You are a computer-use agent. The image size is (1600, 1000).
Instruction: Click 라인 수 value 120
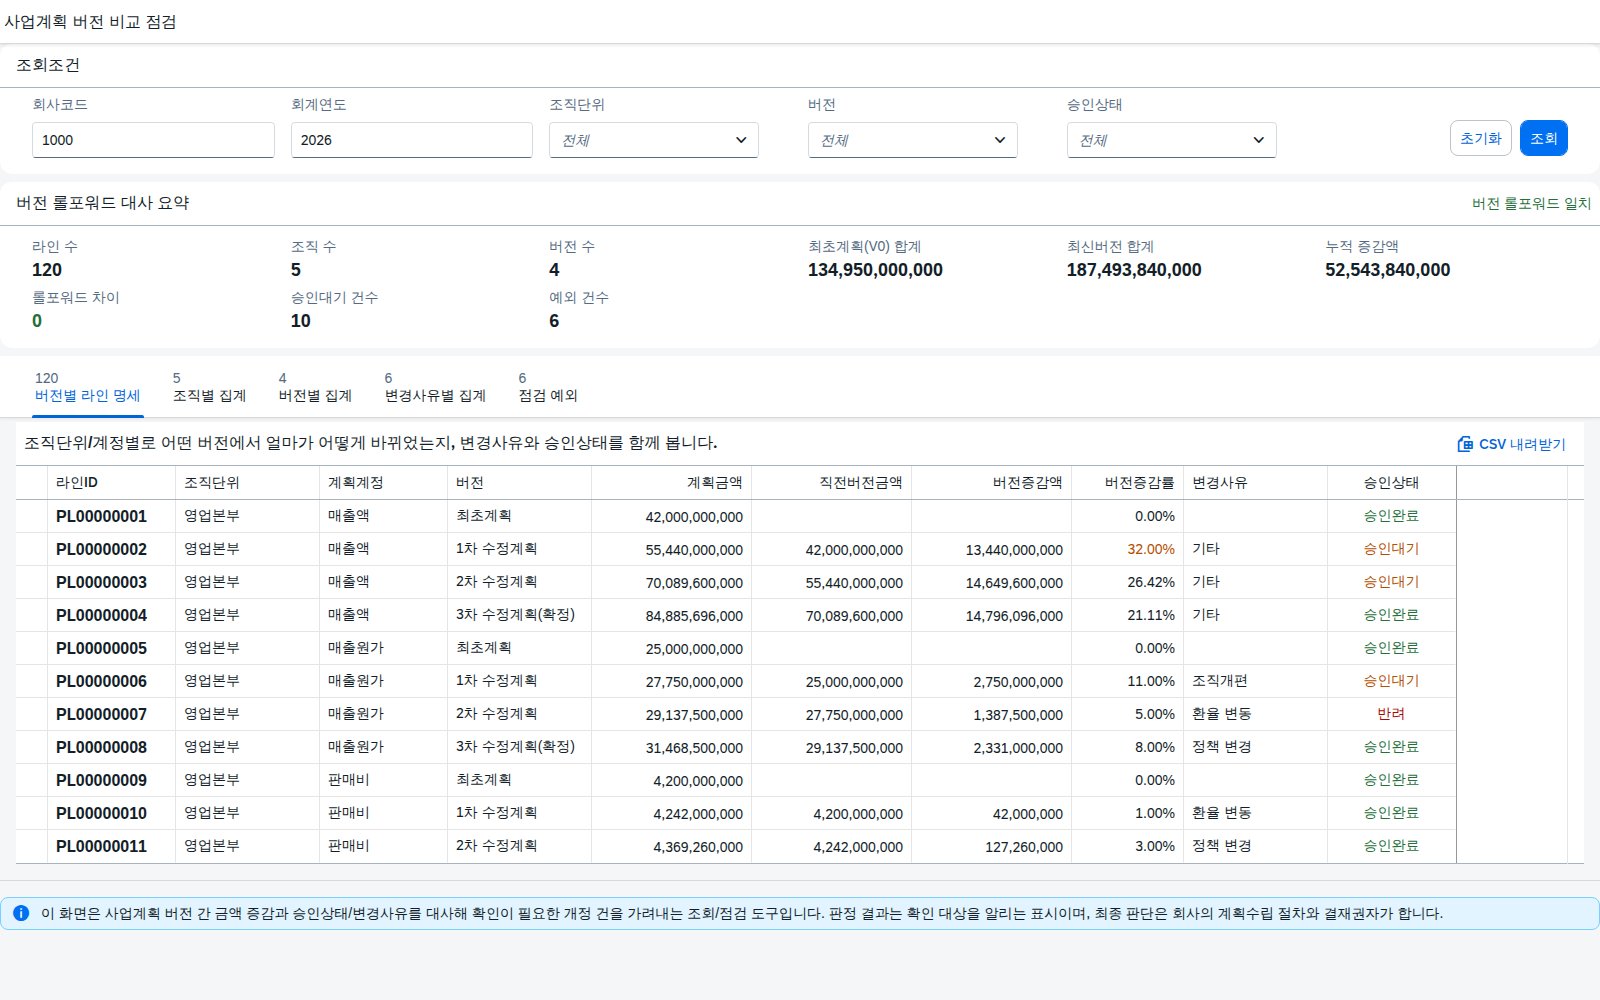click(47, 270)
